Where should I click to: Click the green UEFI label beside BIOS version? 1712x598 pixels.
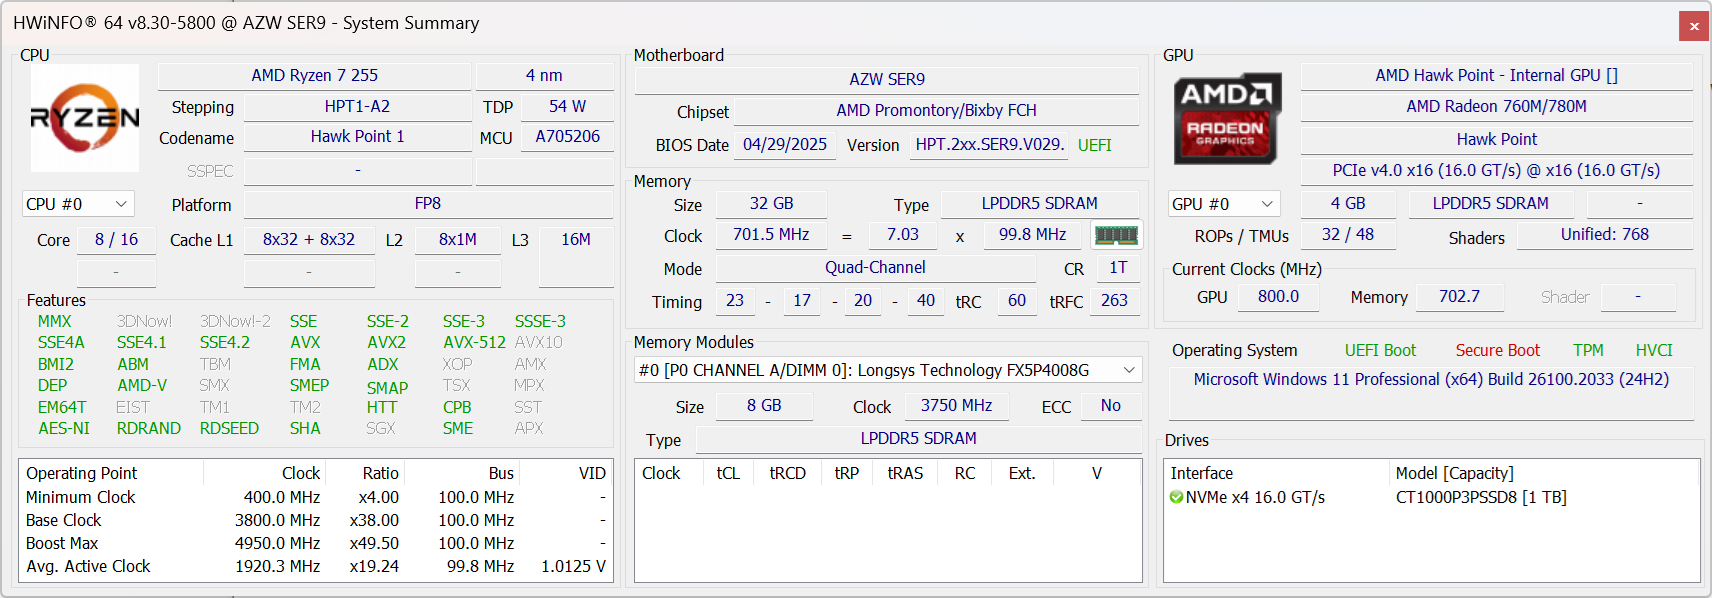tap(1095, 145)
